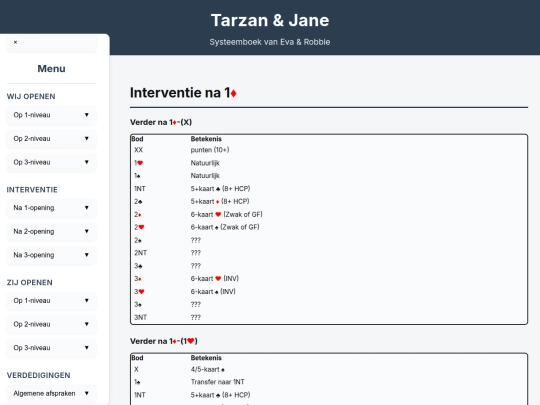Screen dimensions: 540x405
Task: Click '6-kaart ♠ (INV)' meaning
Action: point(213,292)
